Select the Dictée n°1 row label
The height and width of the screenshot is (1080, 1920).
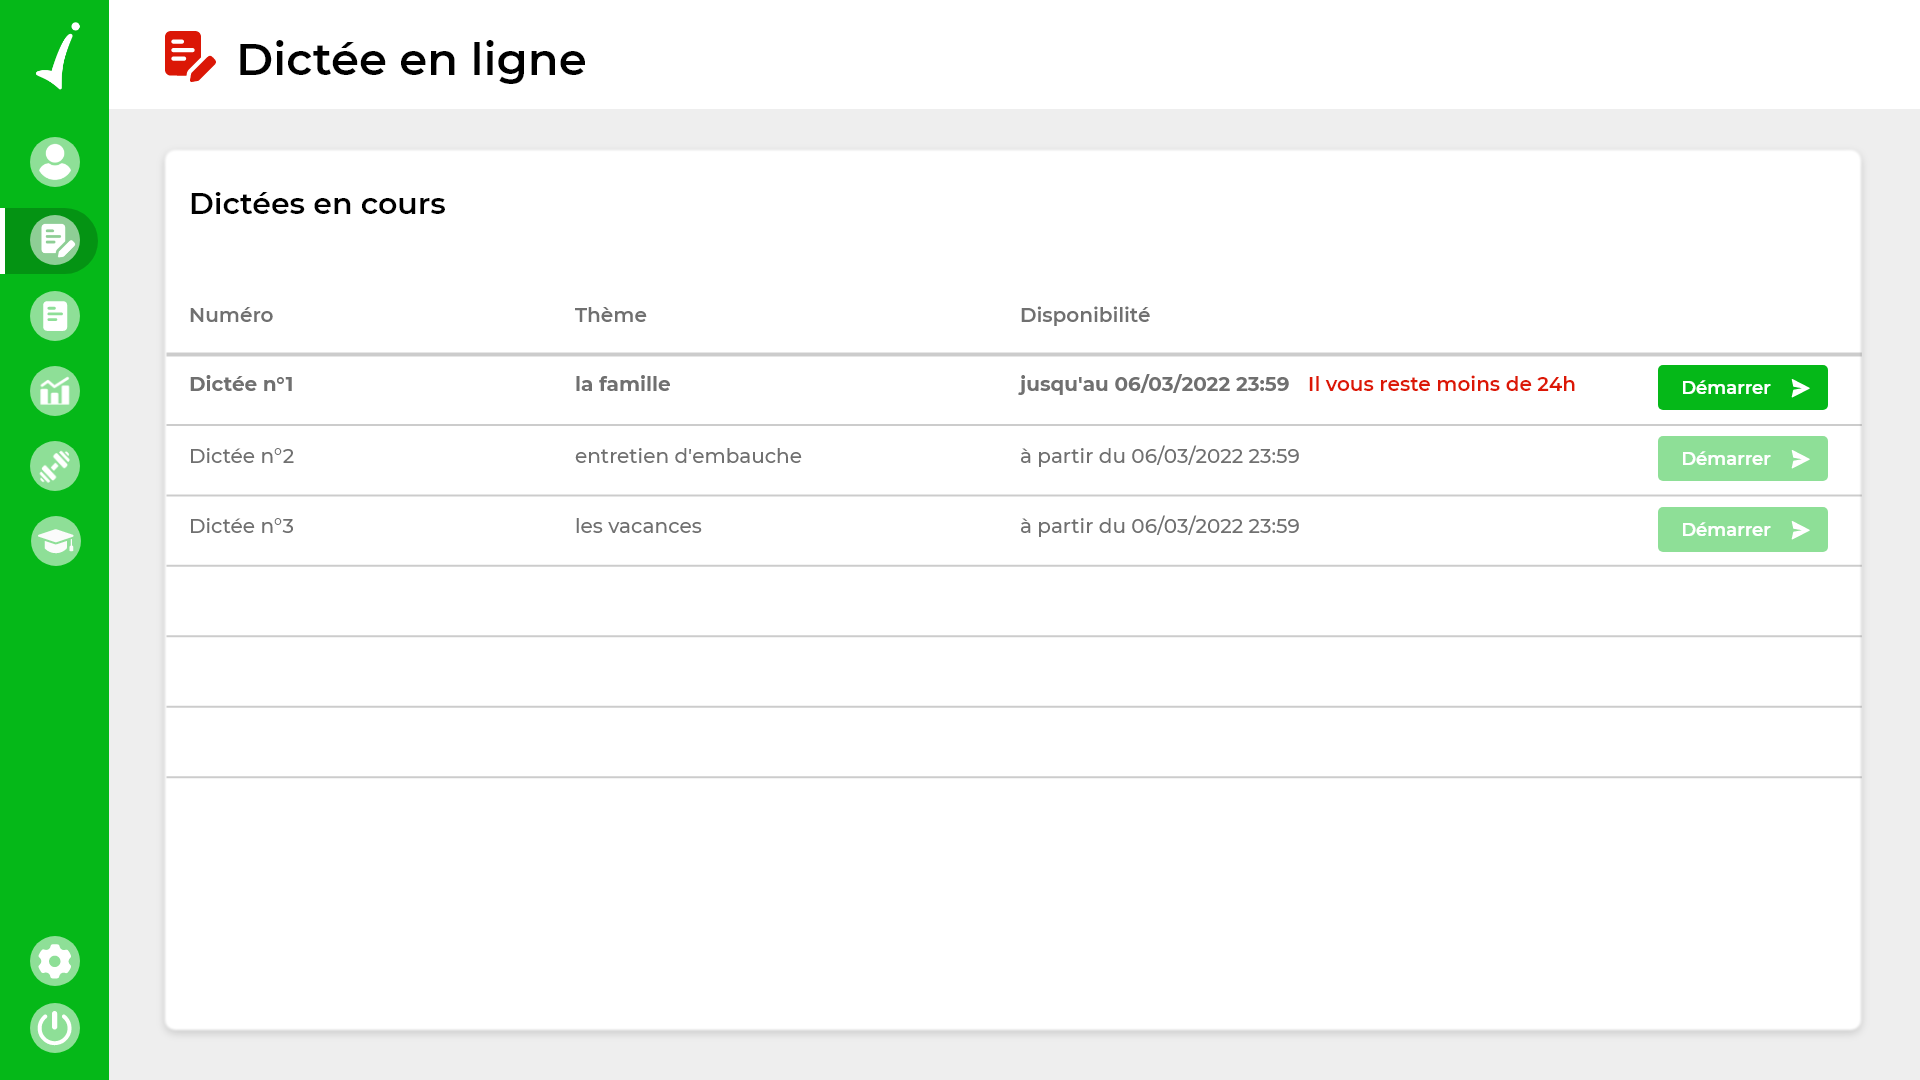[241, 384]
